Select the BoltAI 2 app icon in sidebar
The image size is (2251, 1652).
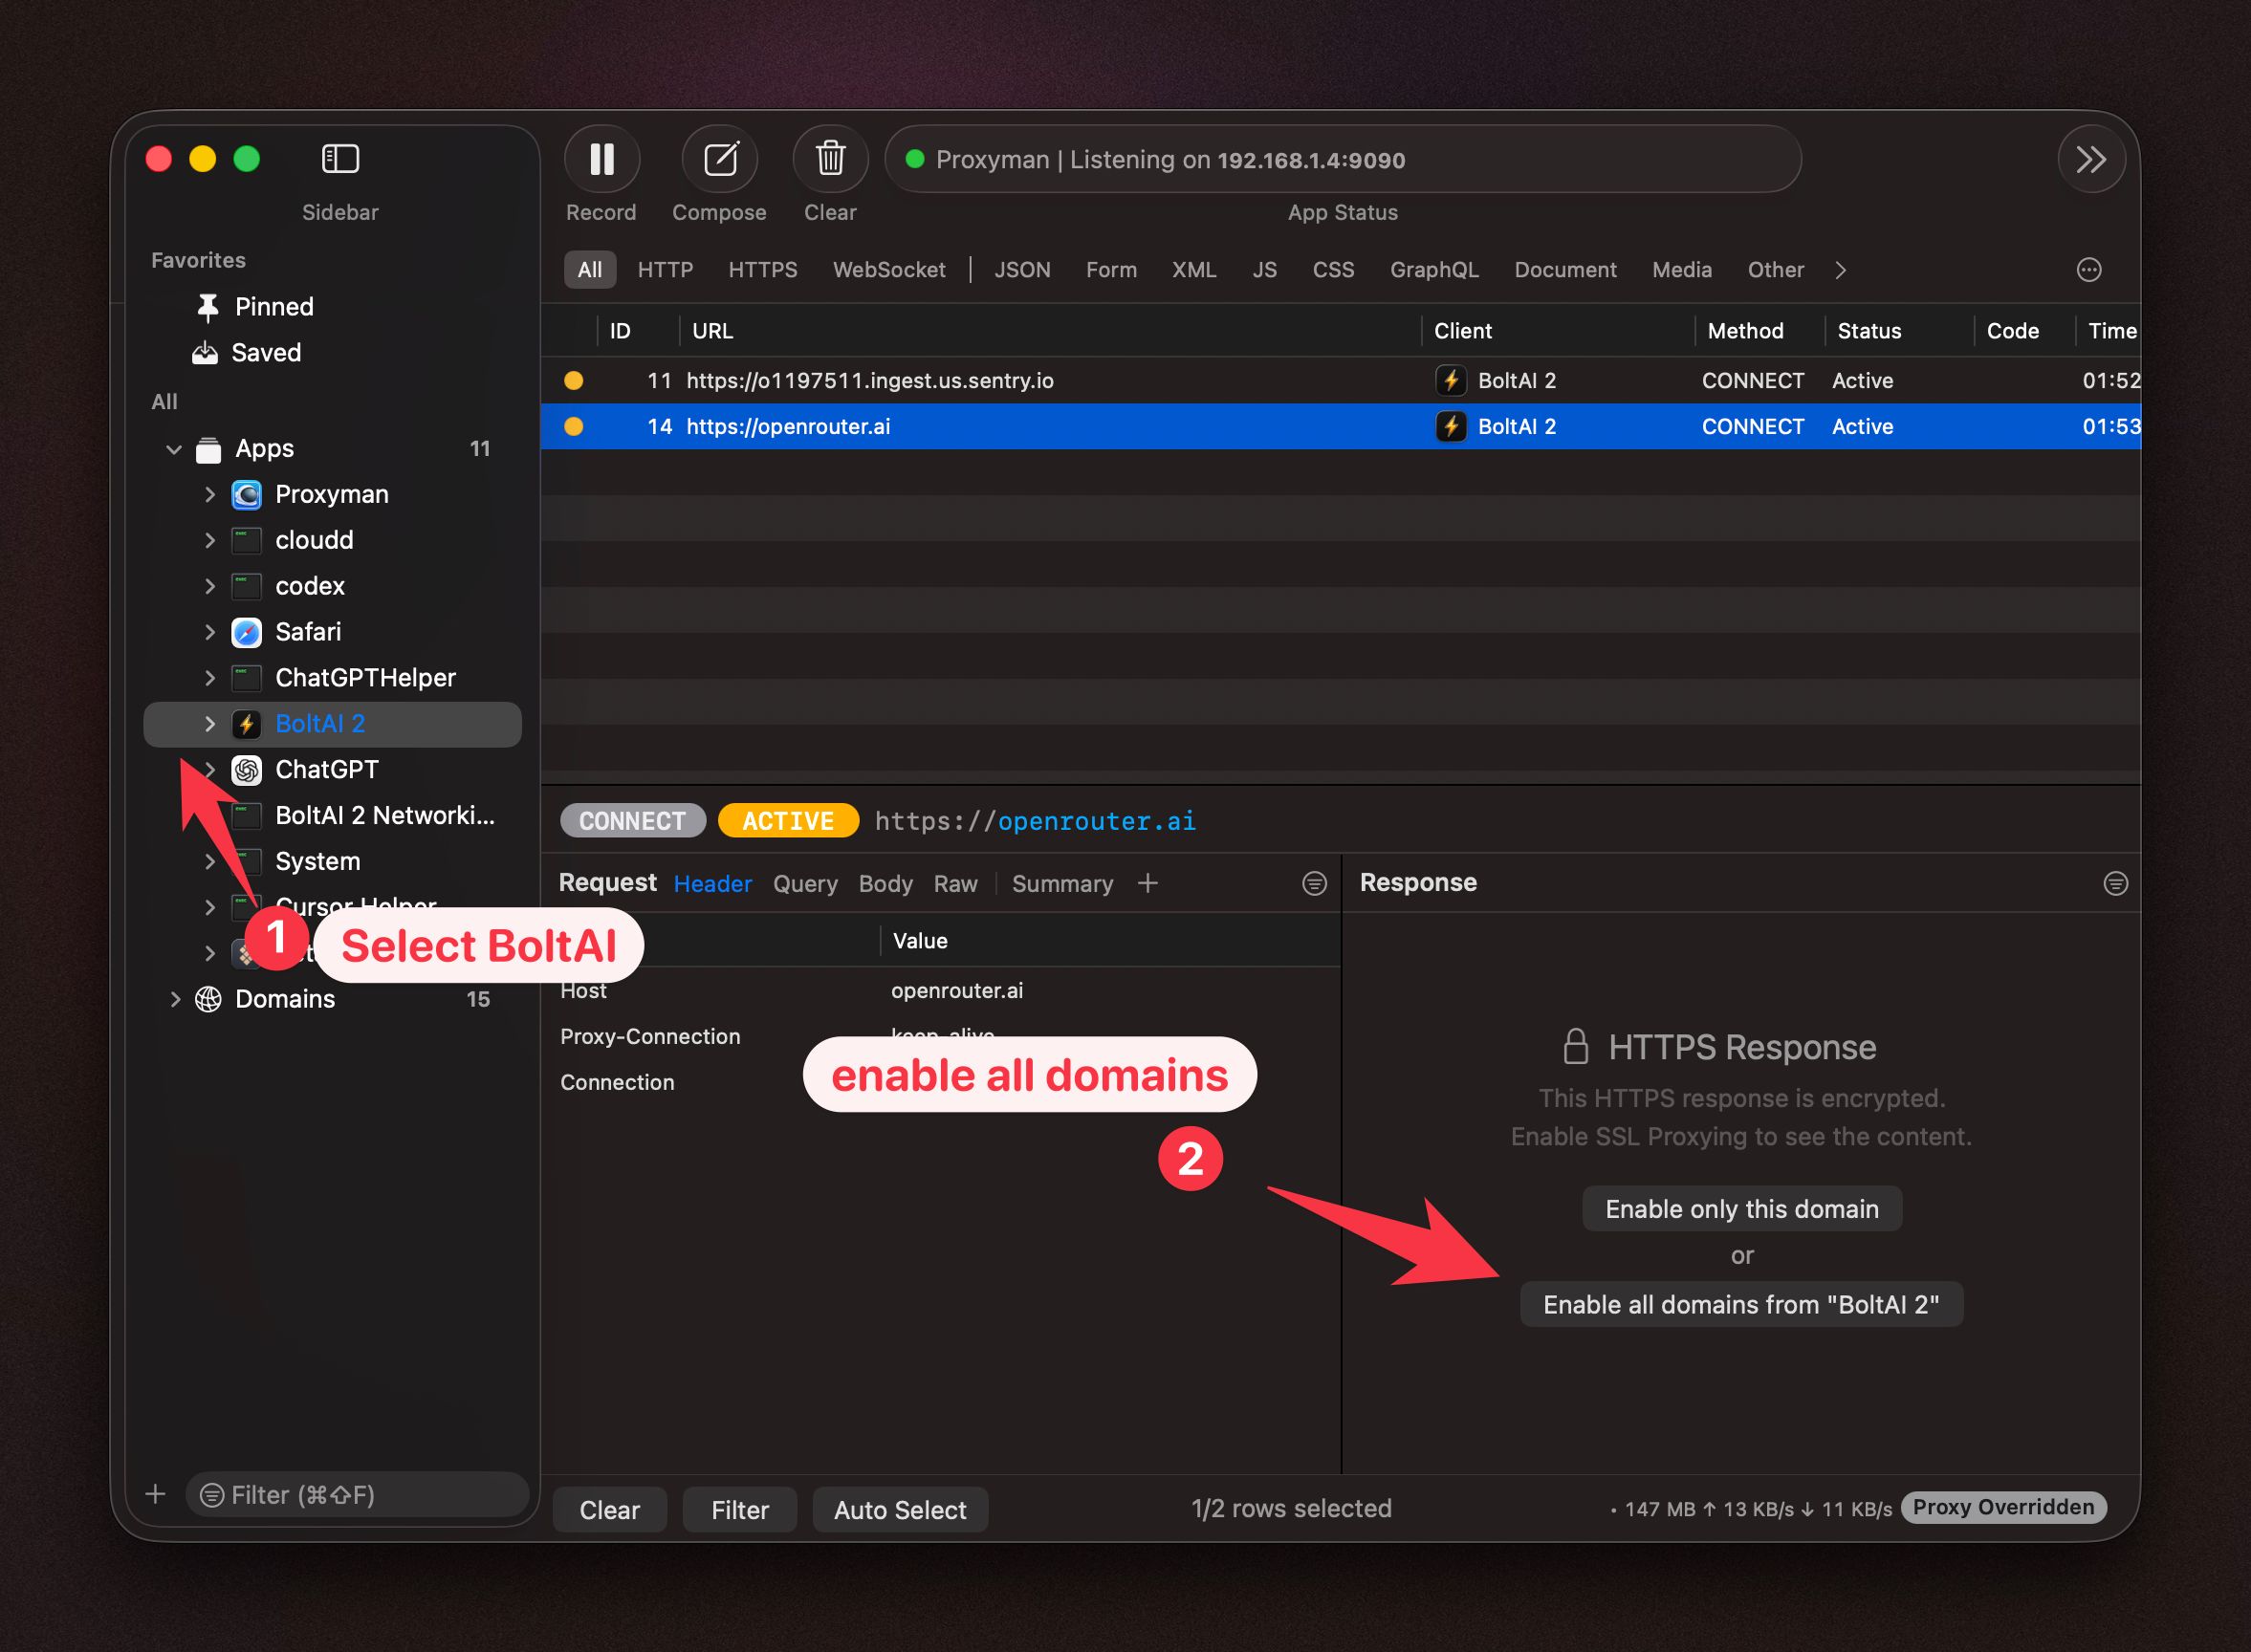click(x=247, y=724)
